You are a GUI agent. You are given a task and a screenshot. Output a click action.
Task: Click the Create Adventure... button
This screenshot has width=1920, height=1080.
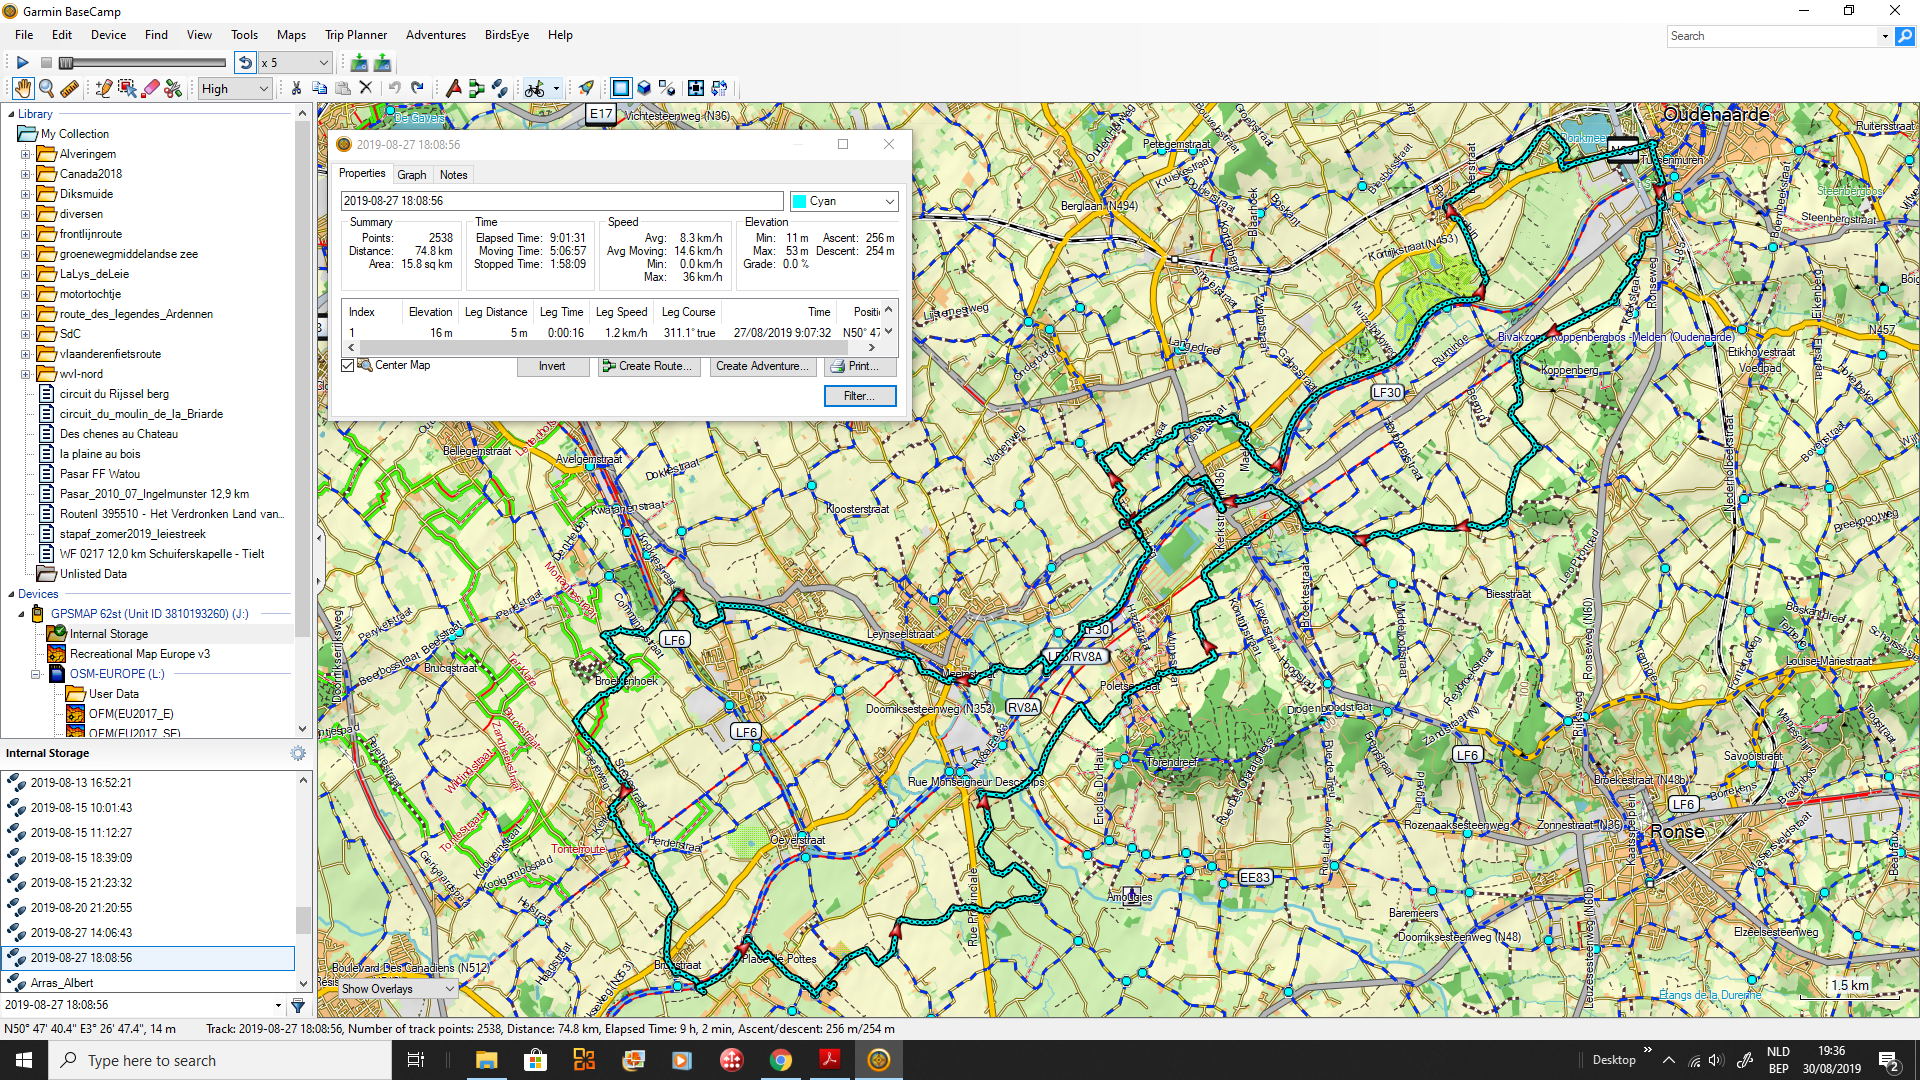point(761,367)
